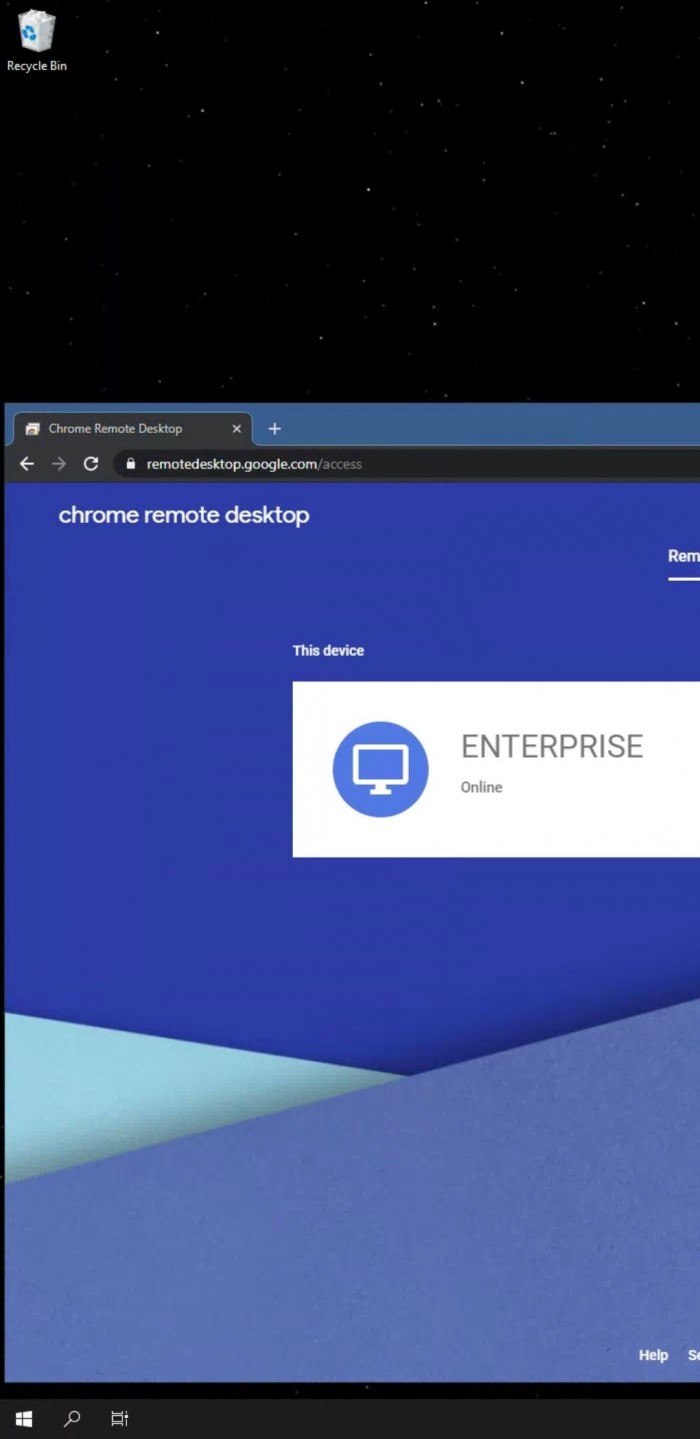Click the Chrome forward arrow

[59, 464]
